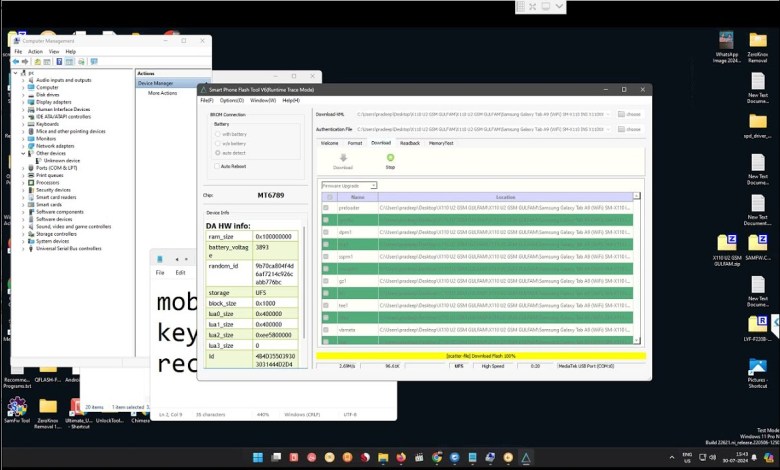Click the Audio inputs and outputs device icon

pyautogui.click(x=31, y=80)
